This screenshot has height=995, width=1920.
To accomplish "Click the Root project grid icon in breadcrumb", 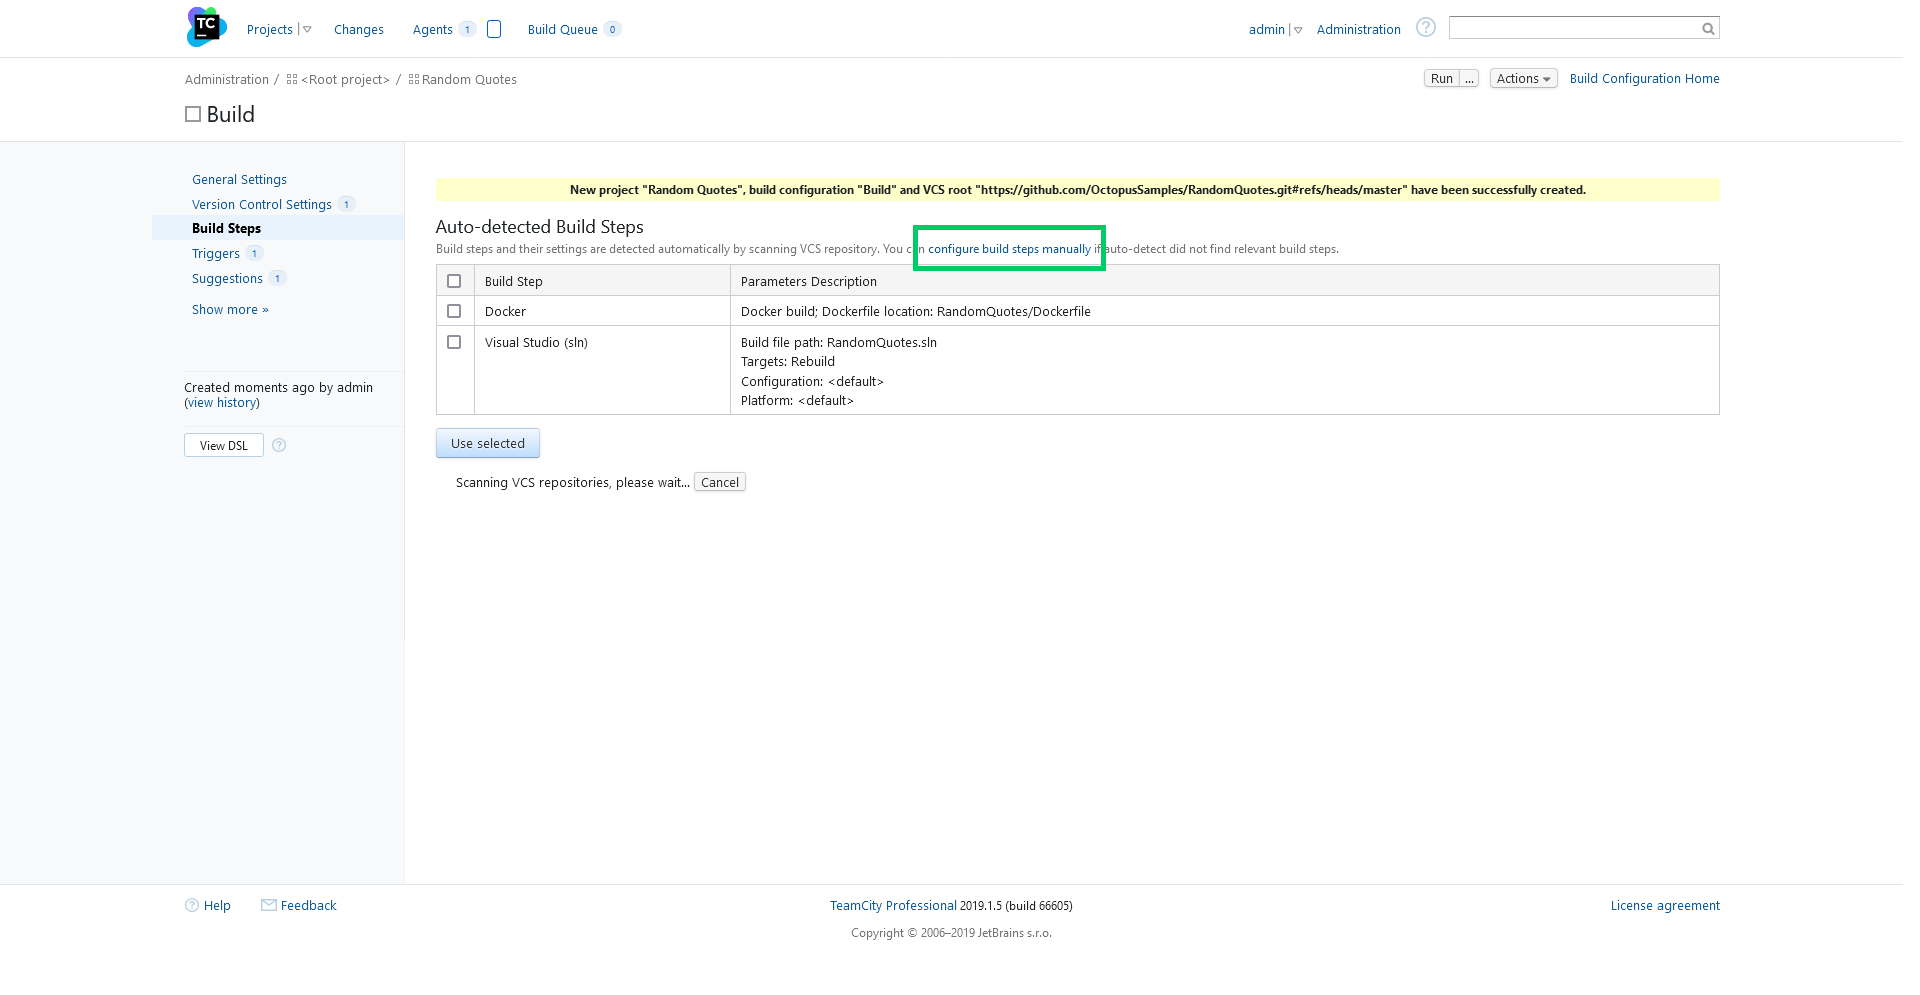I will click(292, 79).
